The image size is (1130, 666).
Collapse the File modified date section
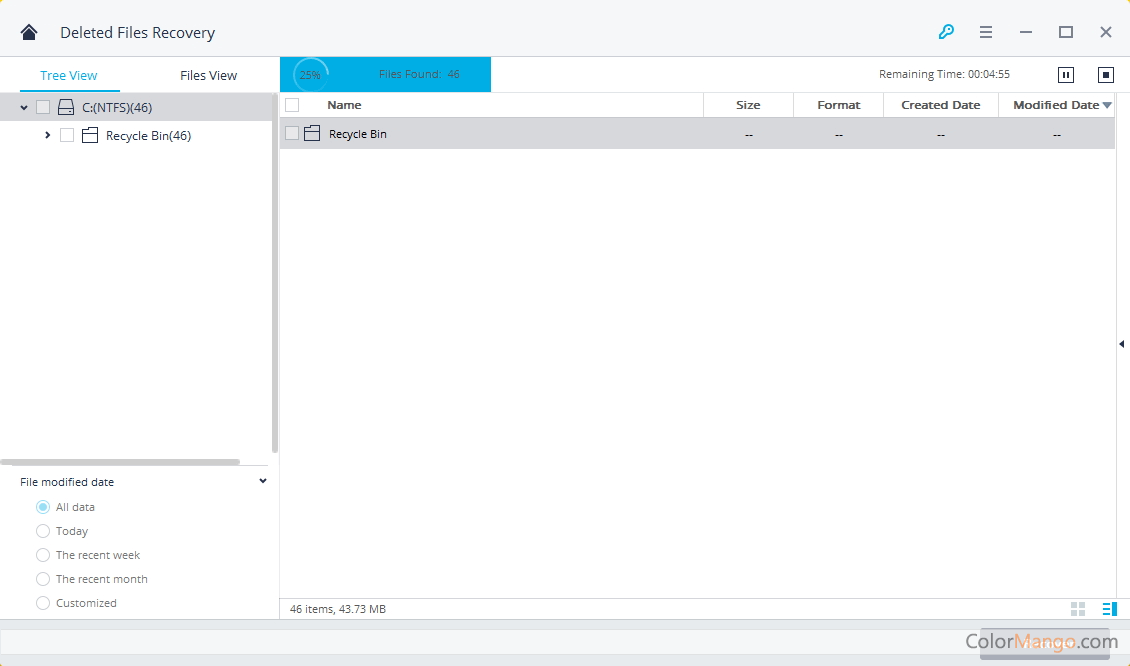tap(263, 481)
